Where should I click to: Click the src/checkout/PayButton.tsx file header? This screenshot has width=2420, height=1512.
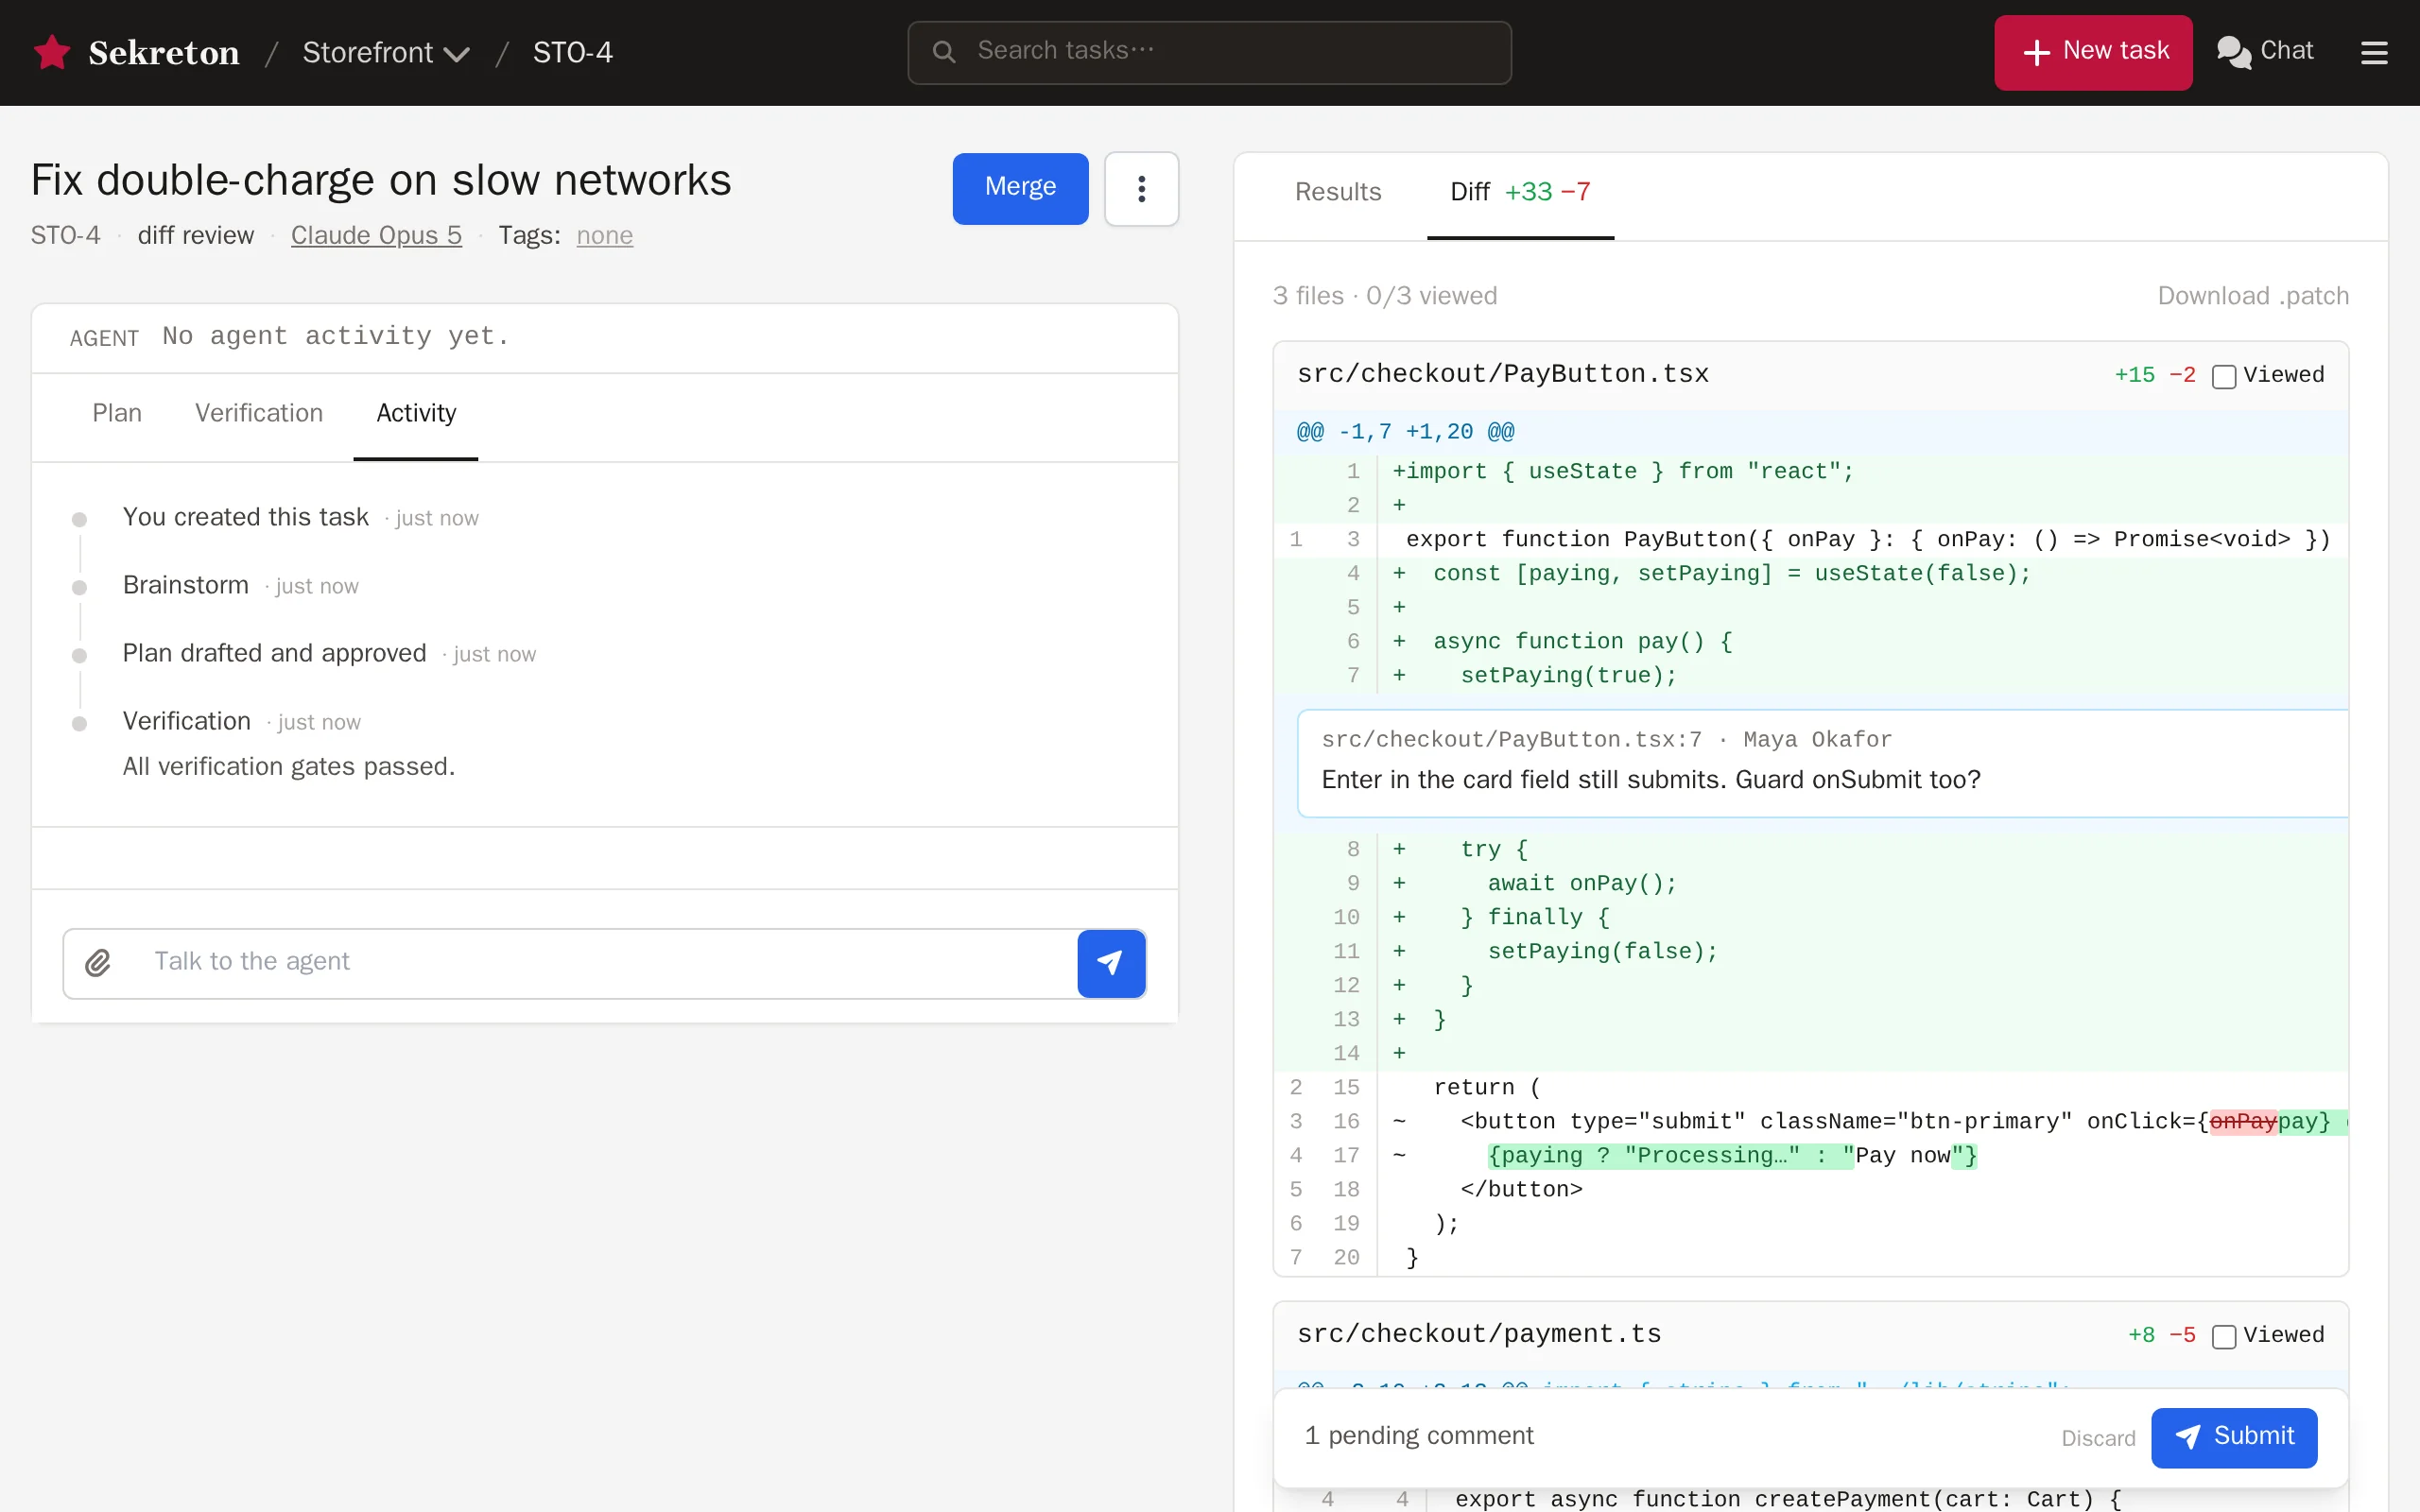click(x=1502, y=374)
